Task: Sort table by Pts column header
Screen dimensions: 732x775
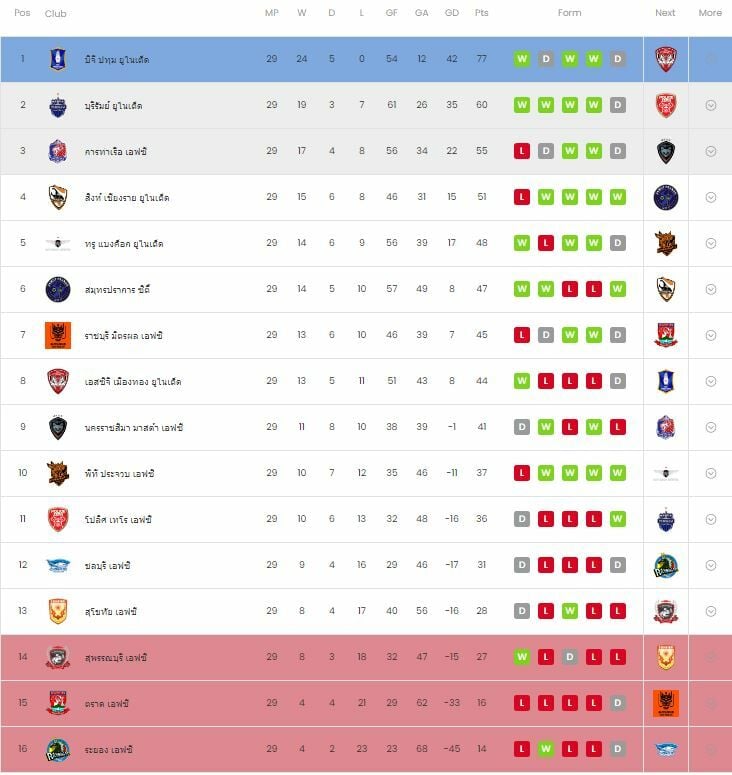Action: click(482, 13)
